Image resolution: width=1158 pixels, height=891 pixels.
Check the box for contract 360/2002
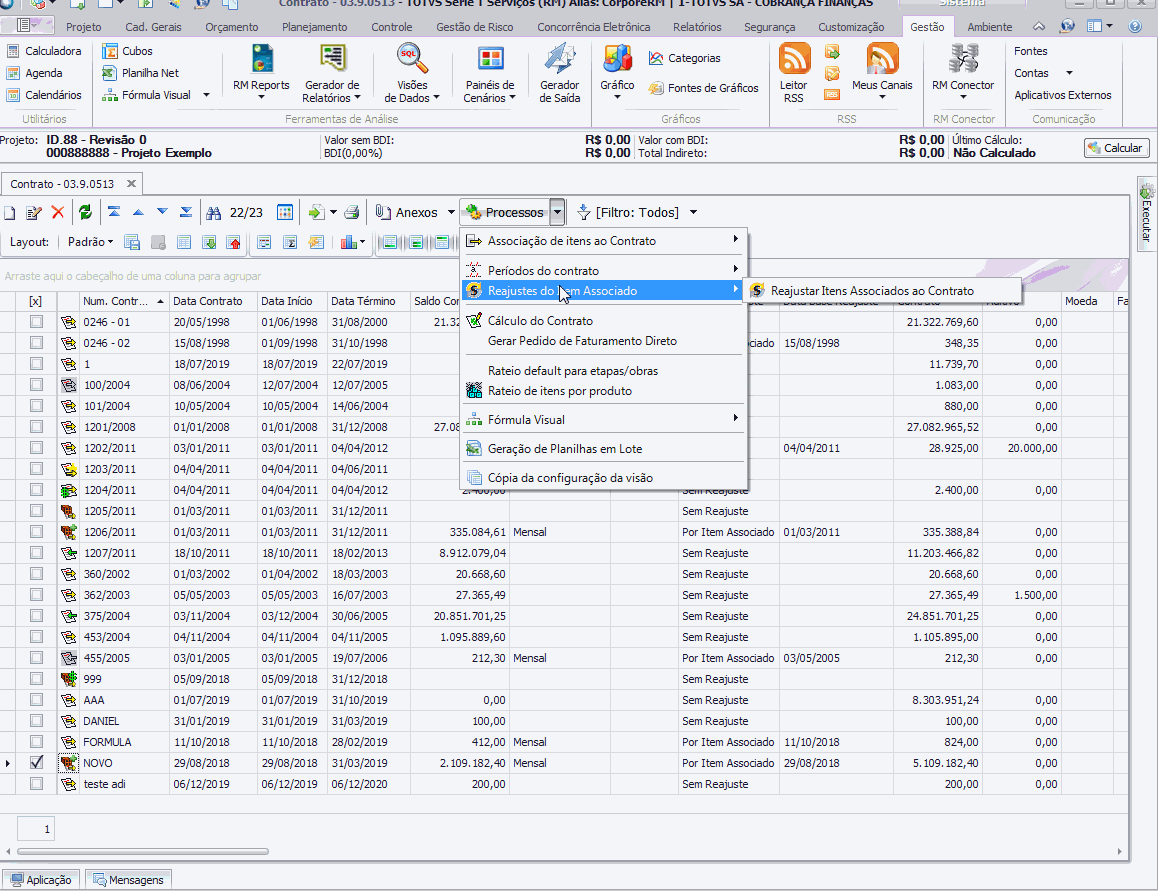click(36, 574)
